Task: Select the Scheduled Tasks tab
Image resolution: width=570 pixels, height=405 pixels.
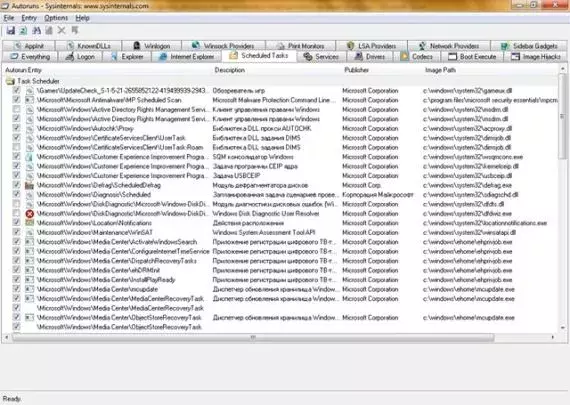Action: tap(259, 56)
